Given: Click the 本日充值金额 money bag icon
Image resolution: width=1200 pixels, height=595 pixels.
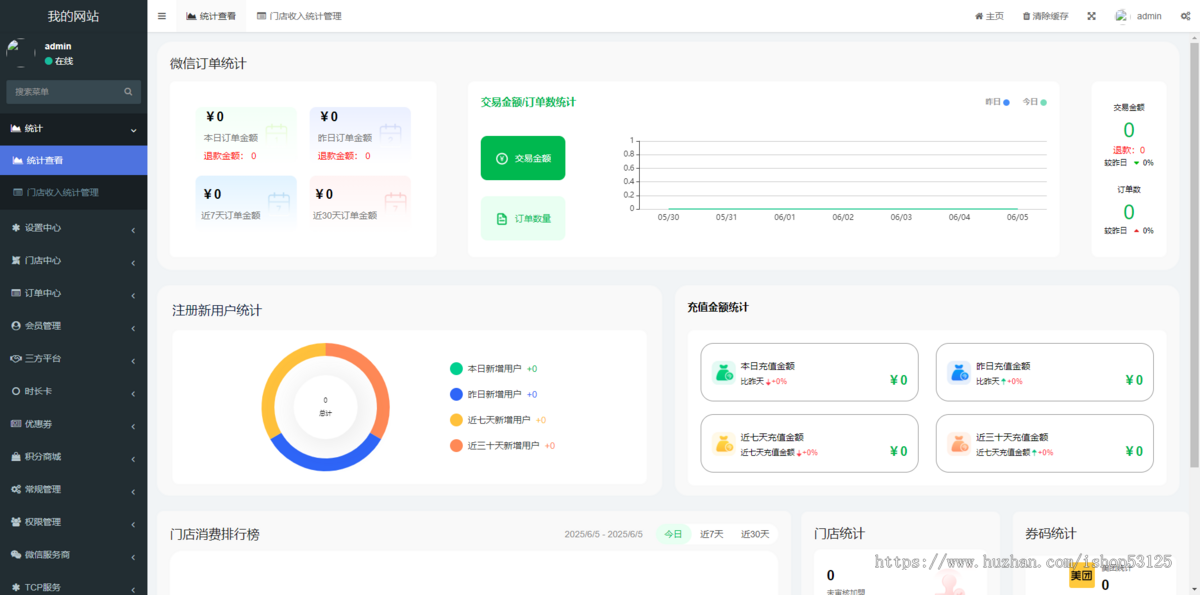Looking at the screenshot, I should [x=724, y=373].
